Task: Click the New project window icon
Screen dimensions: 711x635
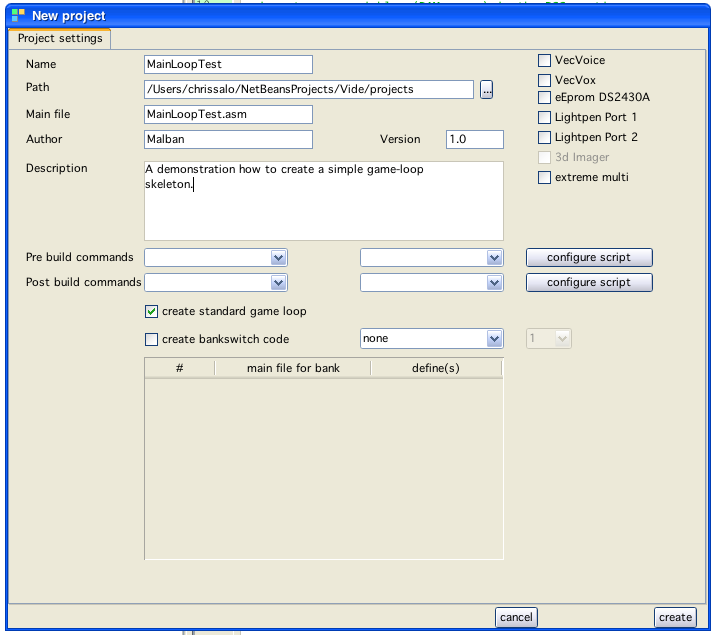Action: 17,15
